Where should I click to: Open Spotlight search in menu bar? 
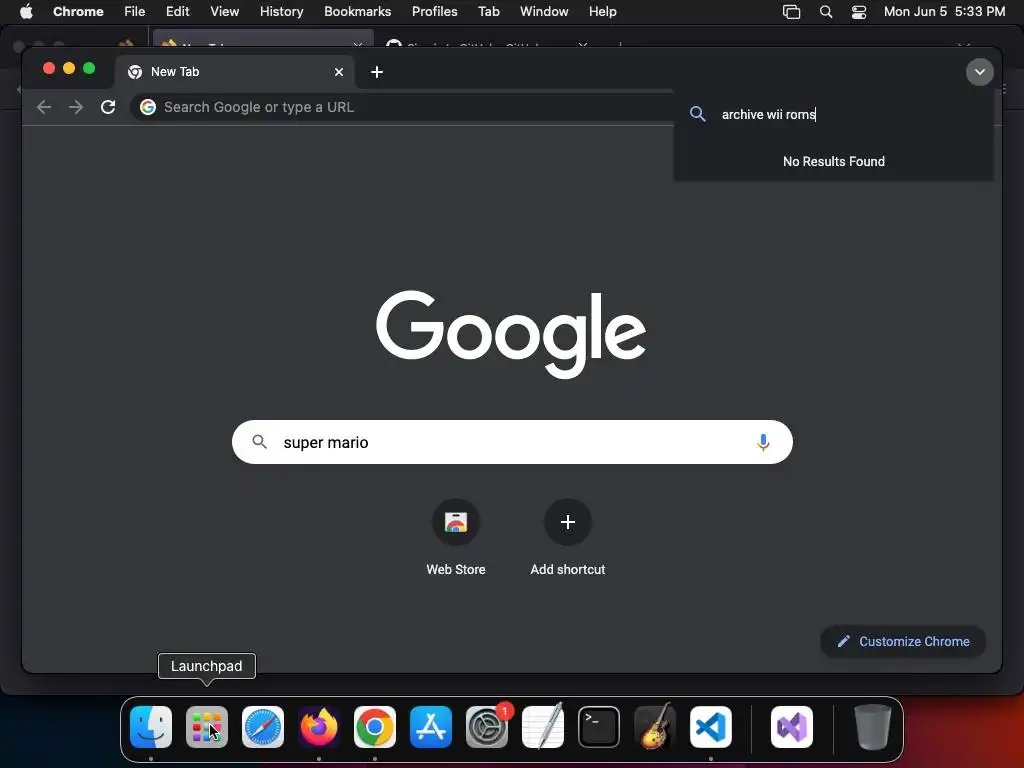(826, 12)
